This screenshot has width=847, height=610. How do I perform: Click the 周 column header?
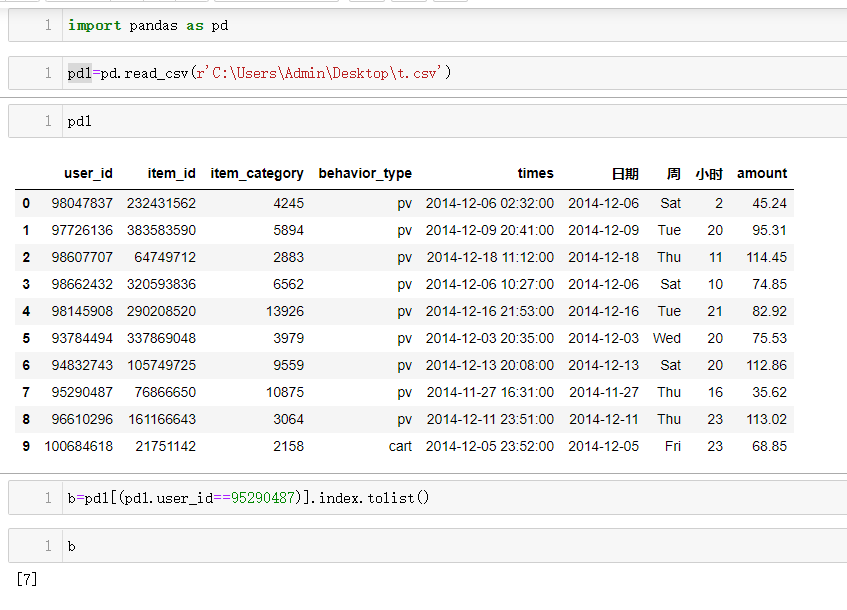tap(674, 174)
